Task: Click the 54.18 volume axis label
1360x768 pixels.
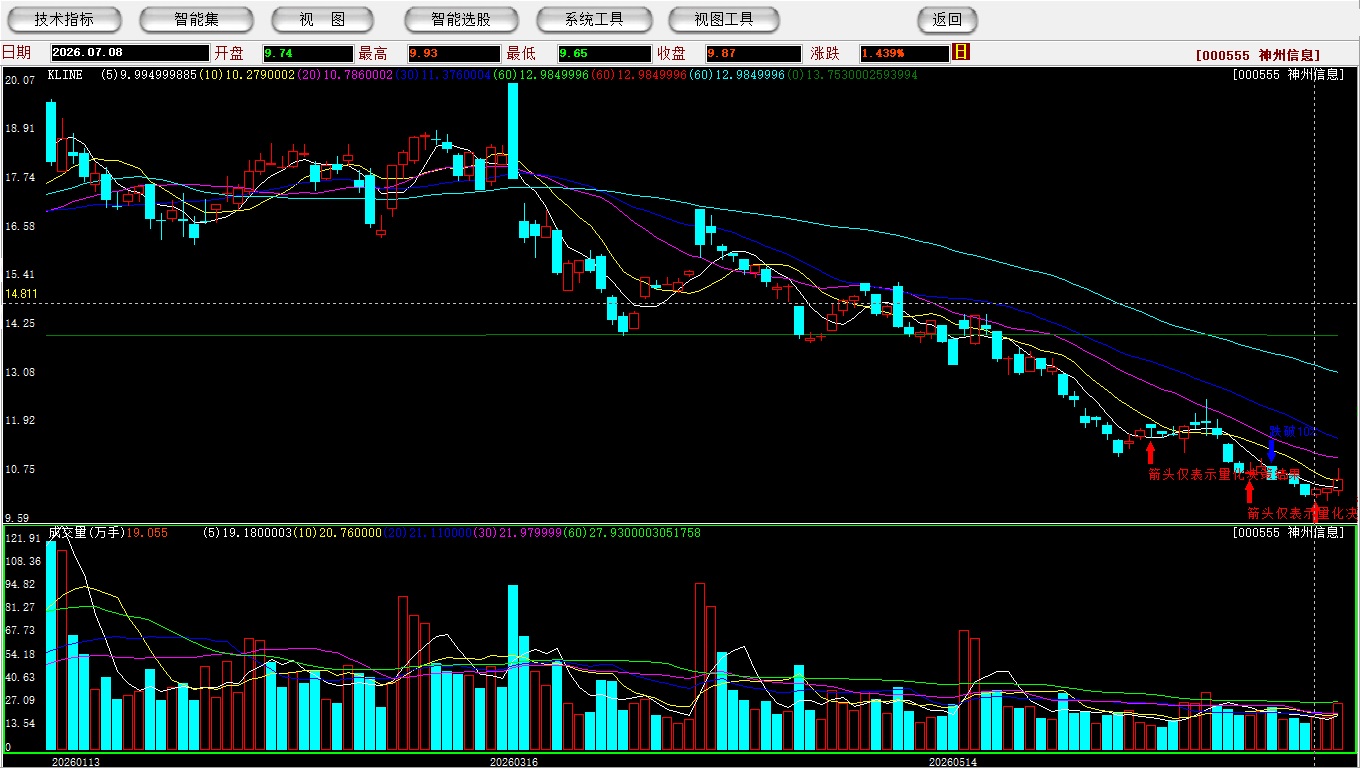Action: click(x=20, y=654)
